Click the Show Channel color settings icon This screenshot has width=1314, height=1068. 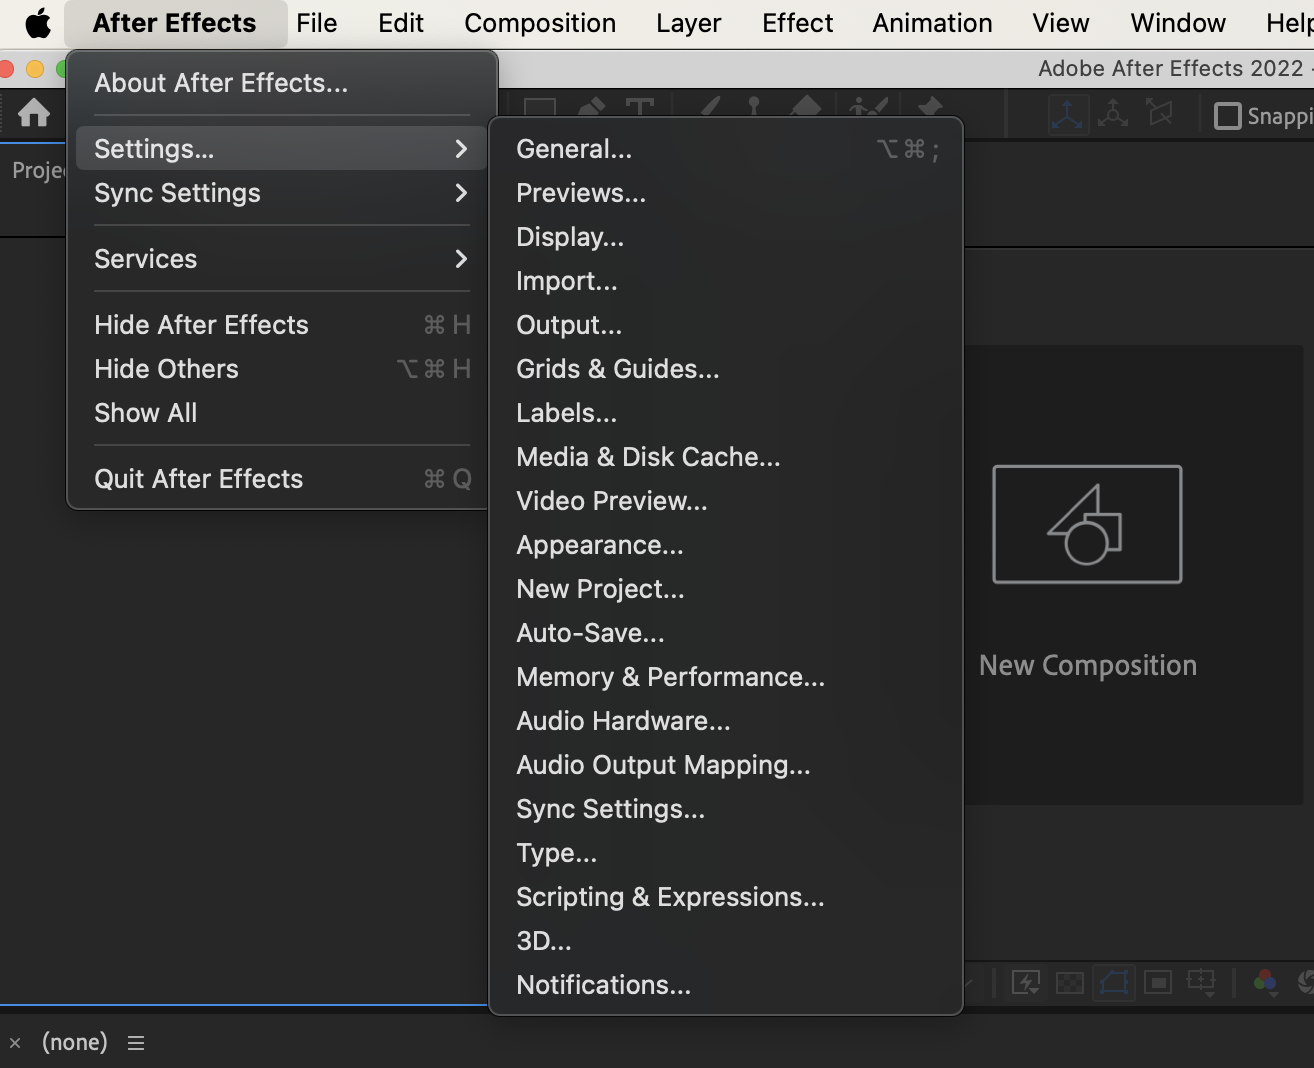(x=1264, y=982)
